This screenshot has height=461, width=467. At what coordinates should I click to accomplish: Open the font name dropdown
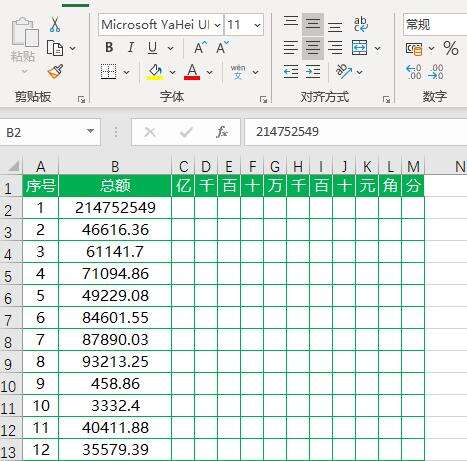point(217,25)
